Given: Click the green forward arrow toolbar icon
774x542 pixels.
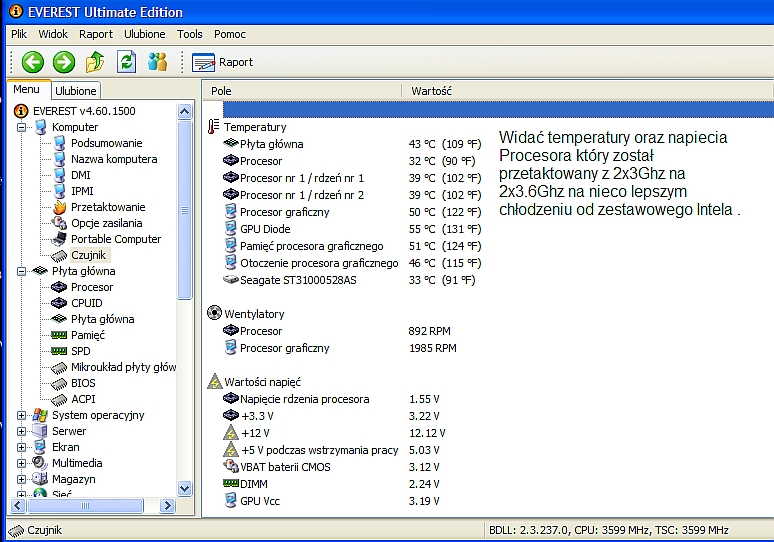Looking at the screenshot, I should (x=64, y=62).
